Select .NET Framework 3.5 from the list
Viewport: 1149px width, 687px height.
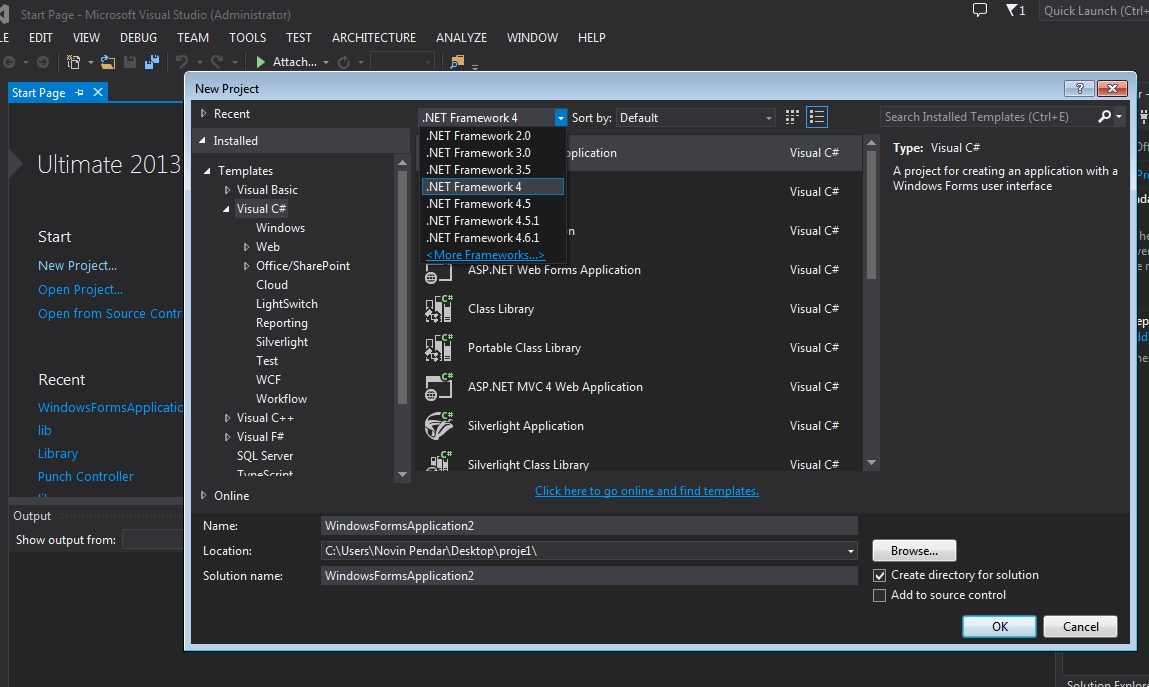(x=493, y=170)
